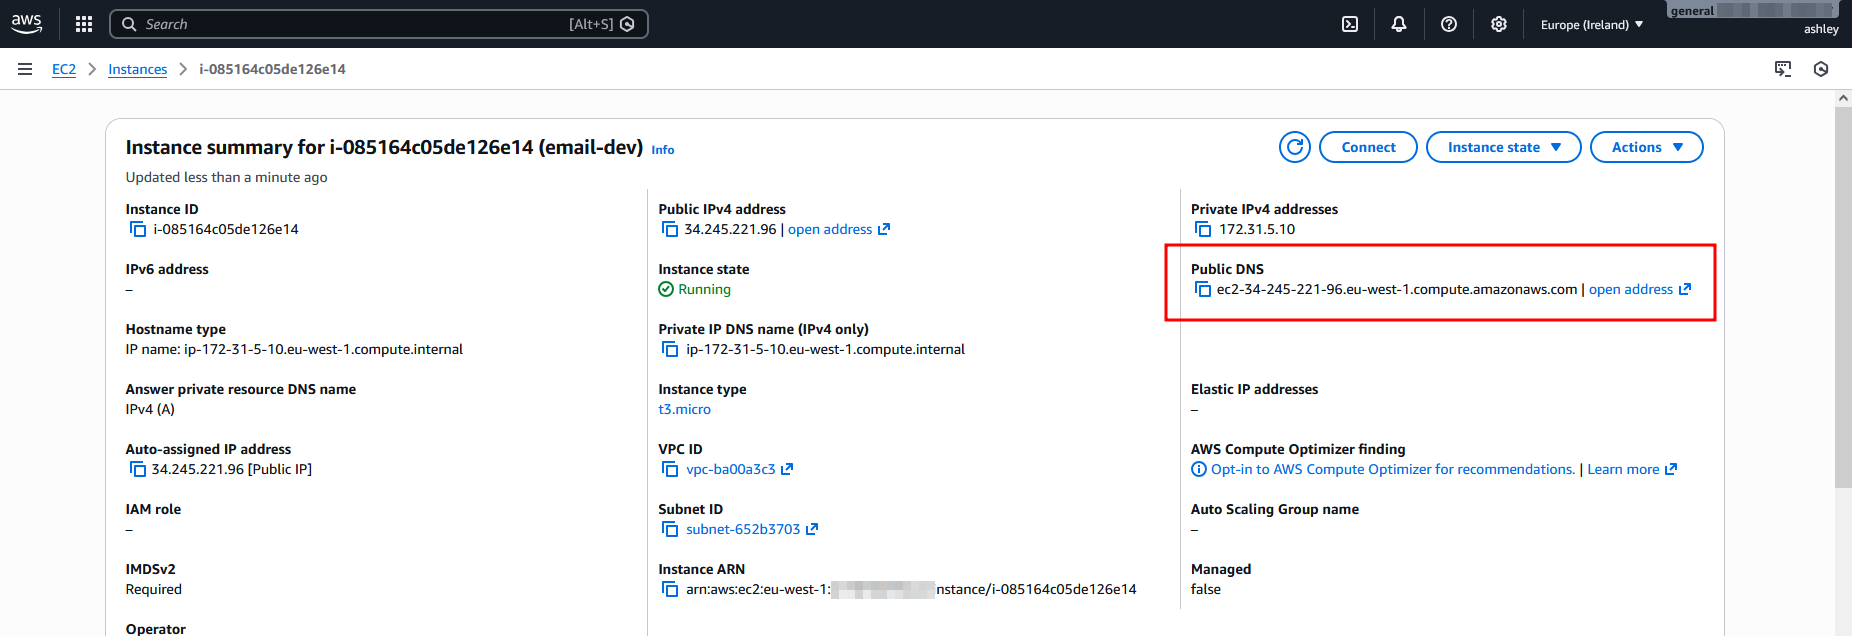Click the Amazon Q icon in search field

pos(627,24)
